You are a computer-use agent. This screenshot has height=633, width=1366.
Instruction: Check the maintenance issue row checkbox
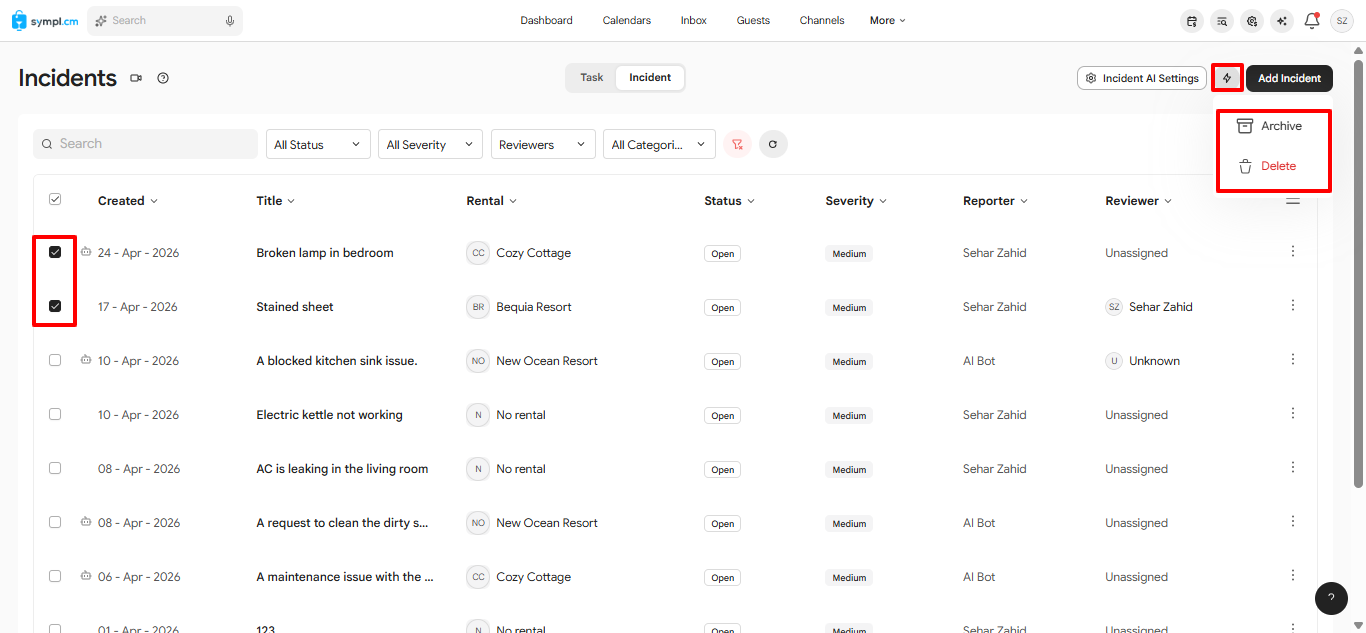click(55, 576)
